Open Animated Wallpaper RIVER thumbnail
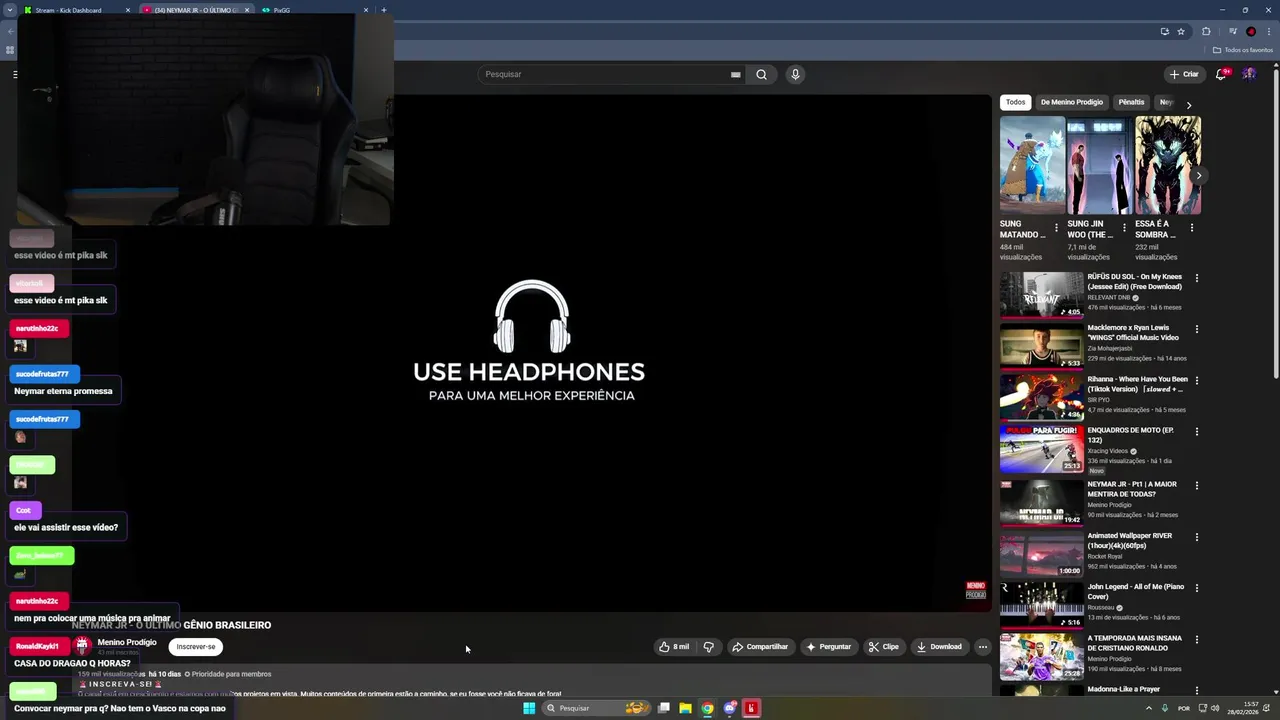The width and height of the screenshot is (1280, 720). click(x=1041, y=553)
